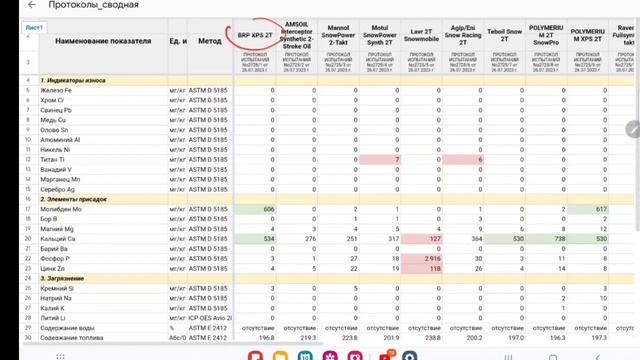
Task: Select bottom row value 238.8
Action: coord(422,338)
